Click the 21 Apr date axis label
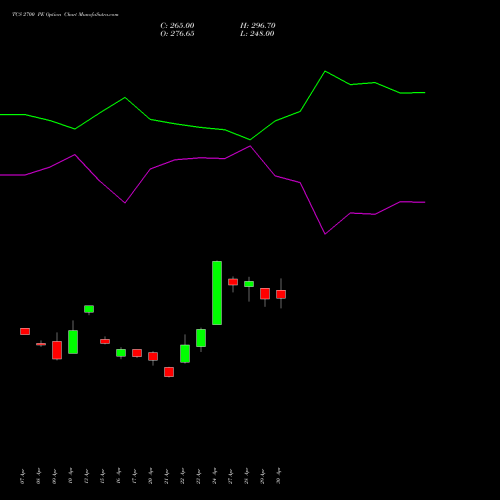 pyautogui.click(x=166, y=476)
